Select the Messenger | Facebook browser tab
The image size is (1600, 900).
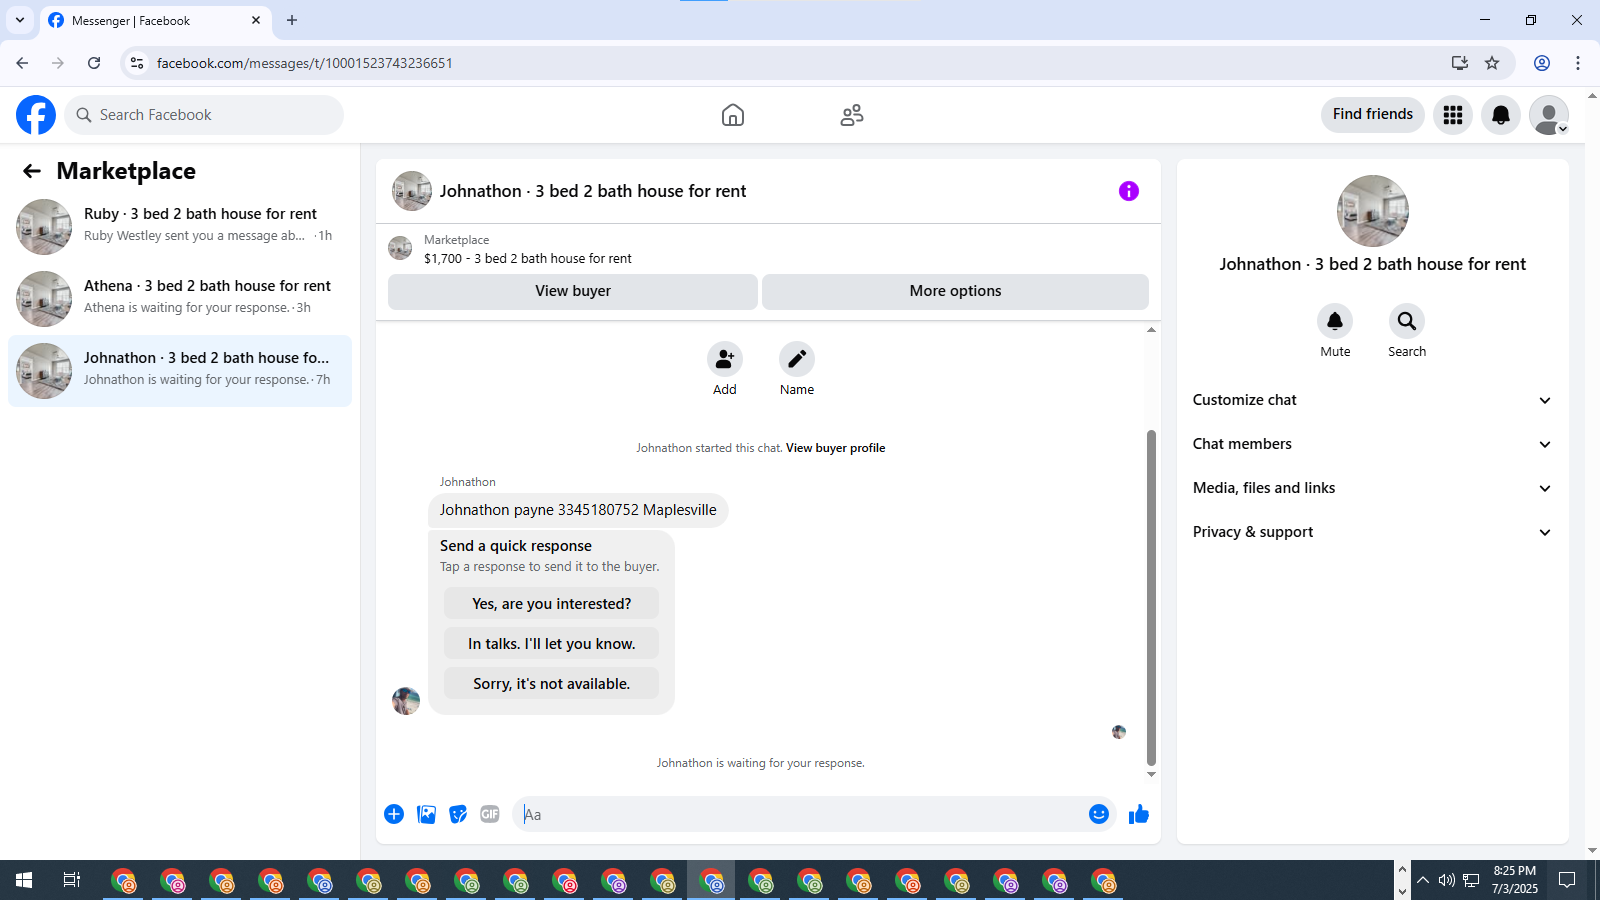click(155, 21)
